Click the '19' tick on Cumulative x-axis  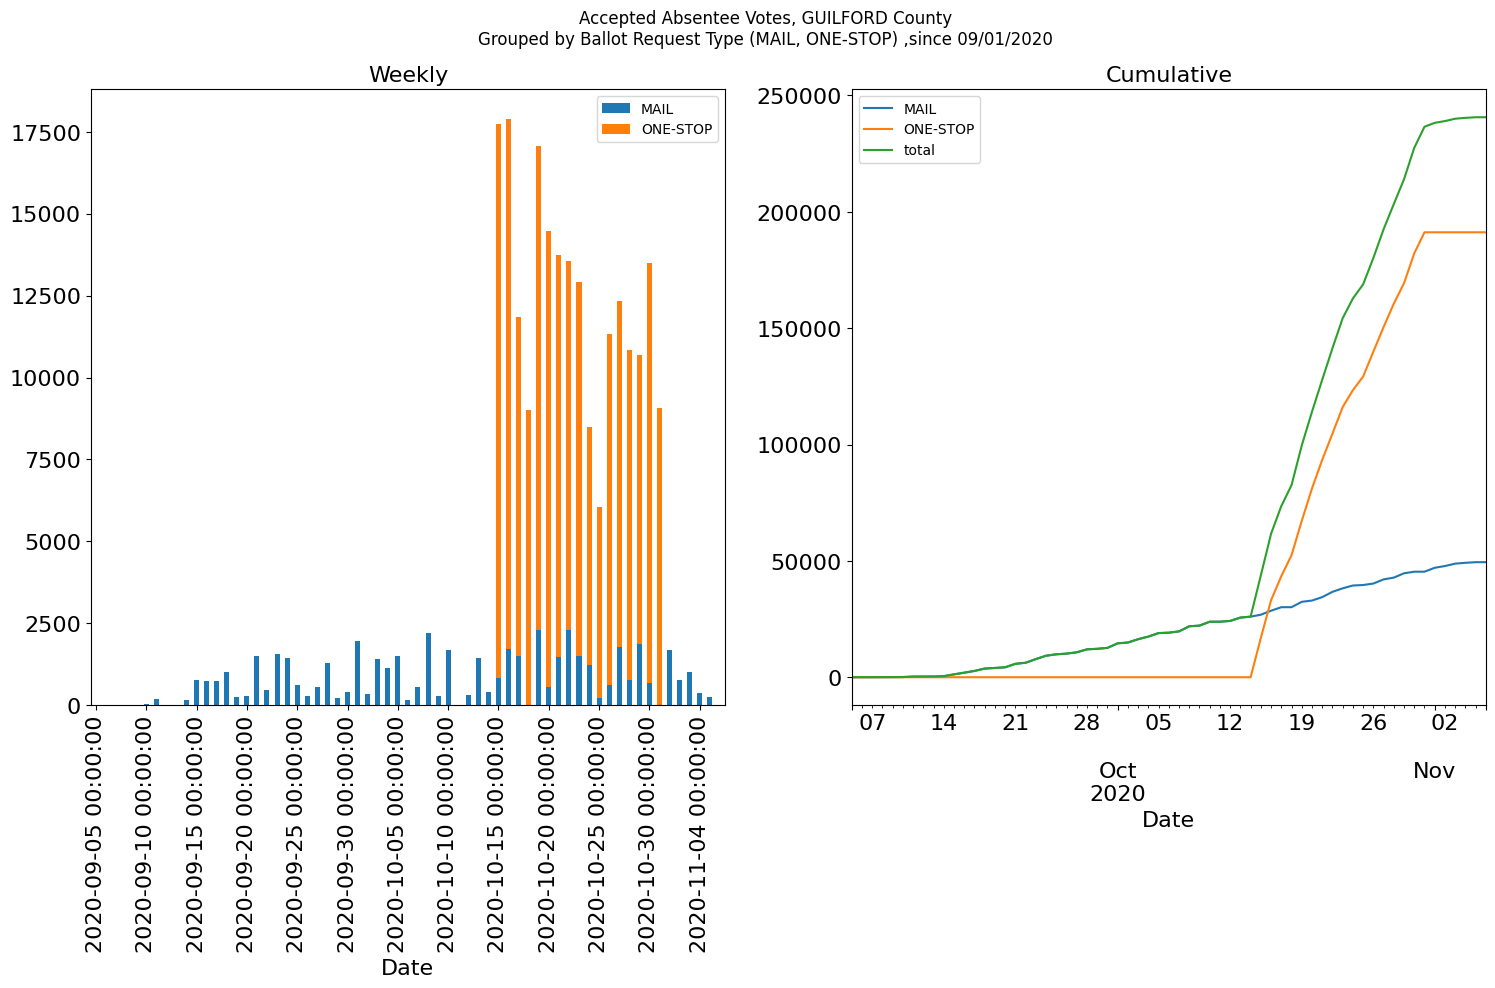point(1301,722)
